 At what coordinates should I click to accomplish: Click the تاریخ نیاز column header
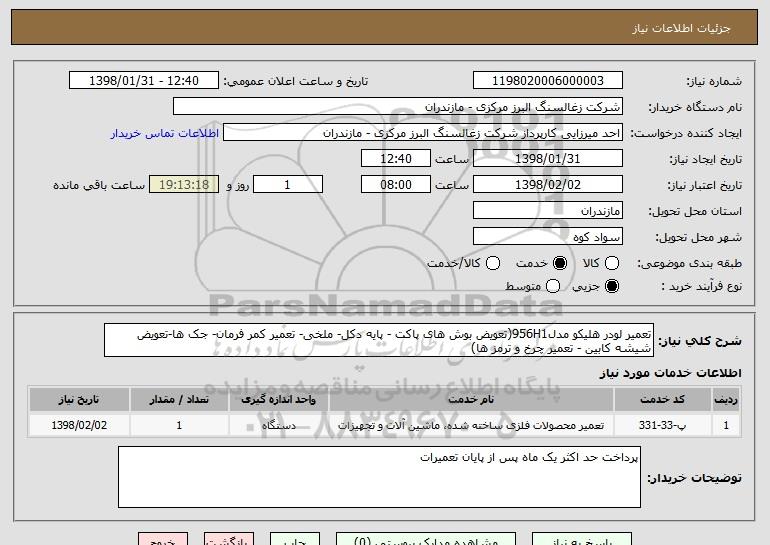tap(79, 400)
